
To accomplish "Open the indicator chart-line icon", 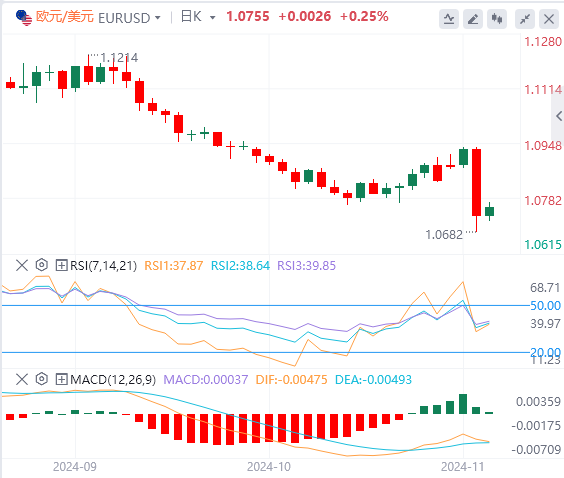I will tap(449, 19).
